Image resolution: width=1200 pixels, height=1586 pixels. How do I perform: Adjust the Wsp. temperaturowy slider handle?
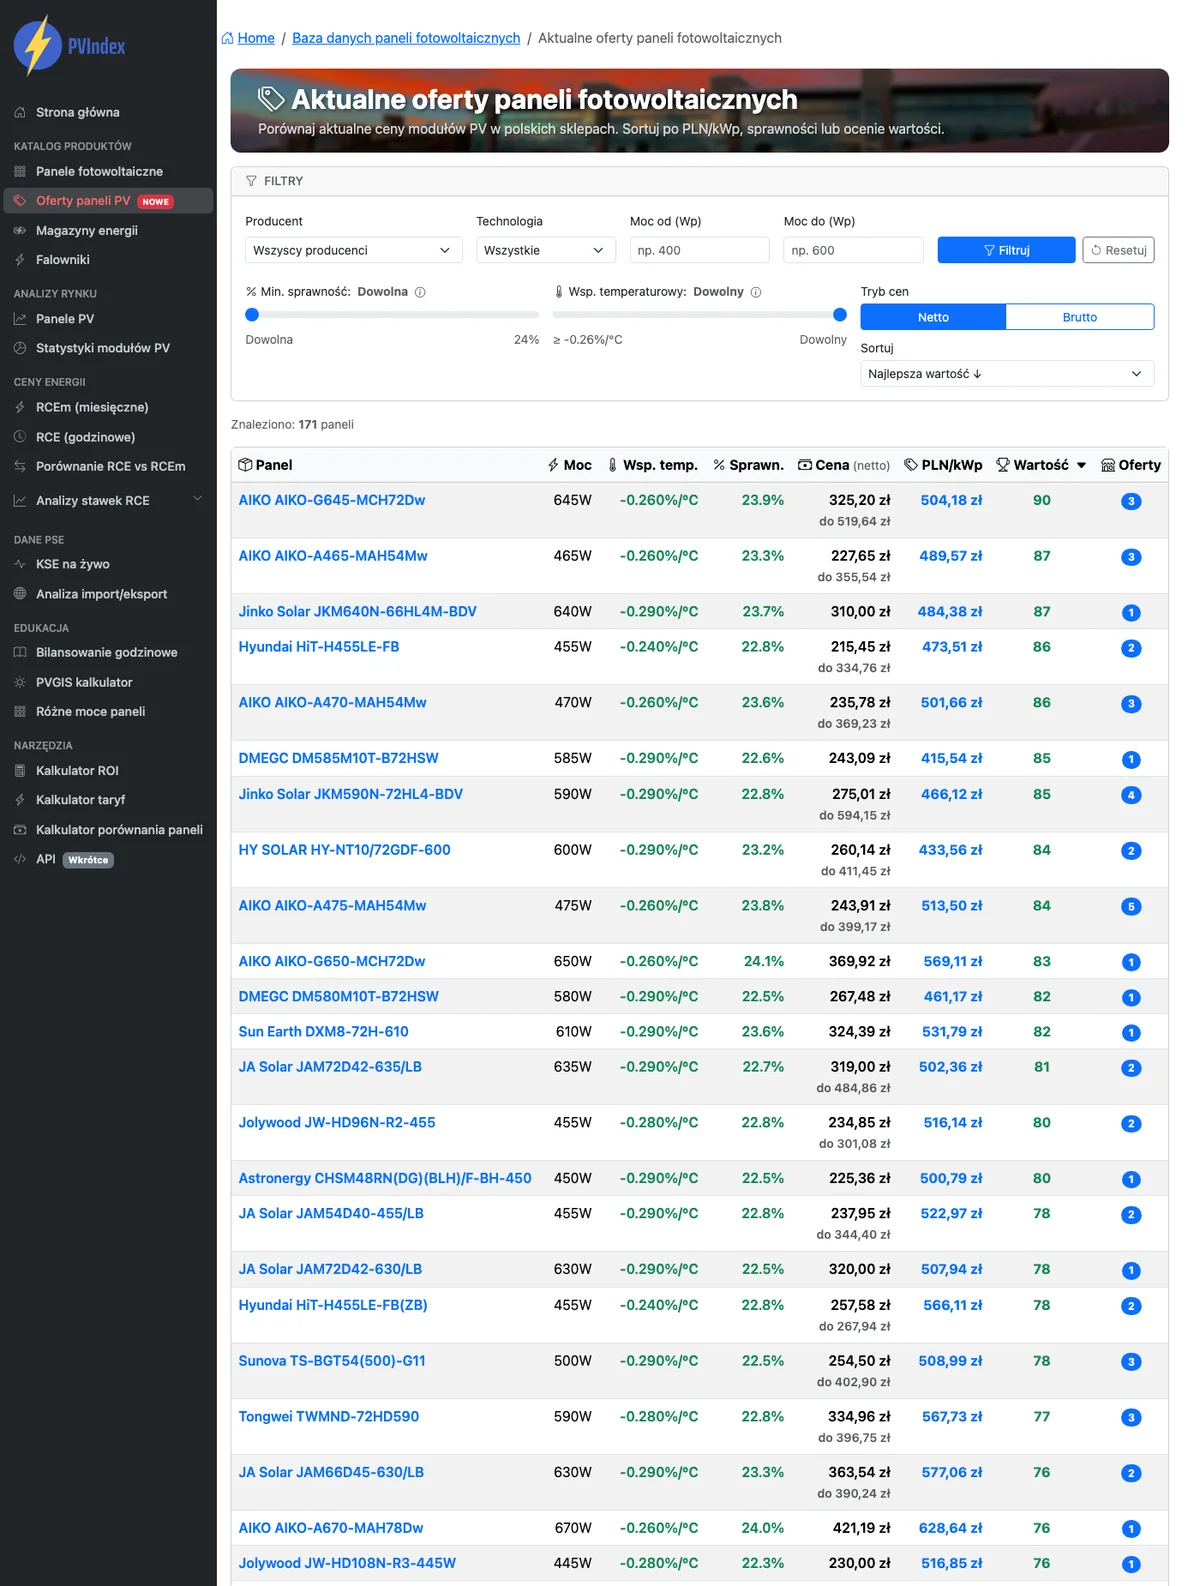[x=840, y=315]
